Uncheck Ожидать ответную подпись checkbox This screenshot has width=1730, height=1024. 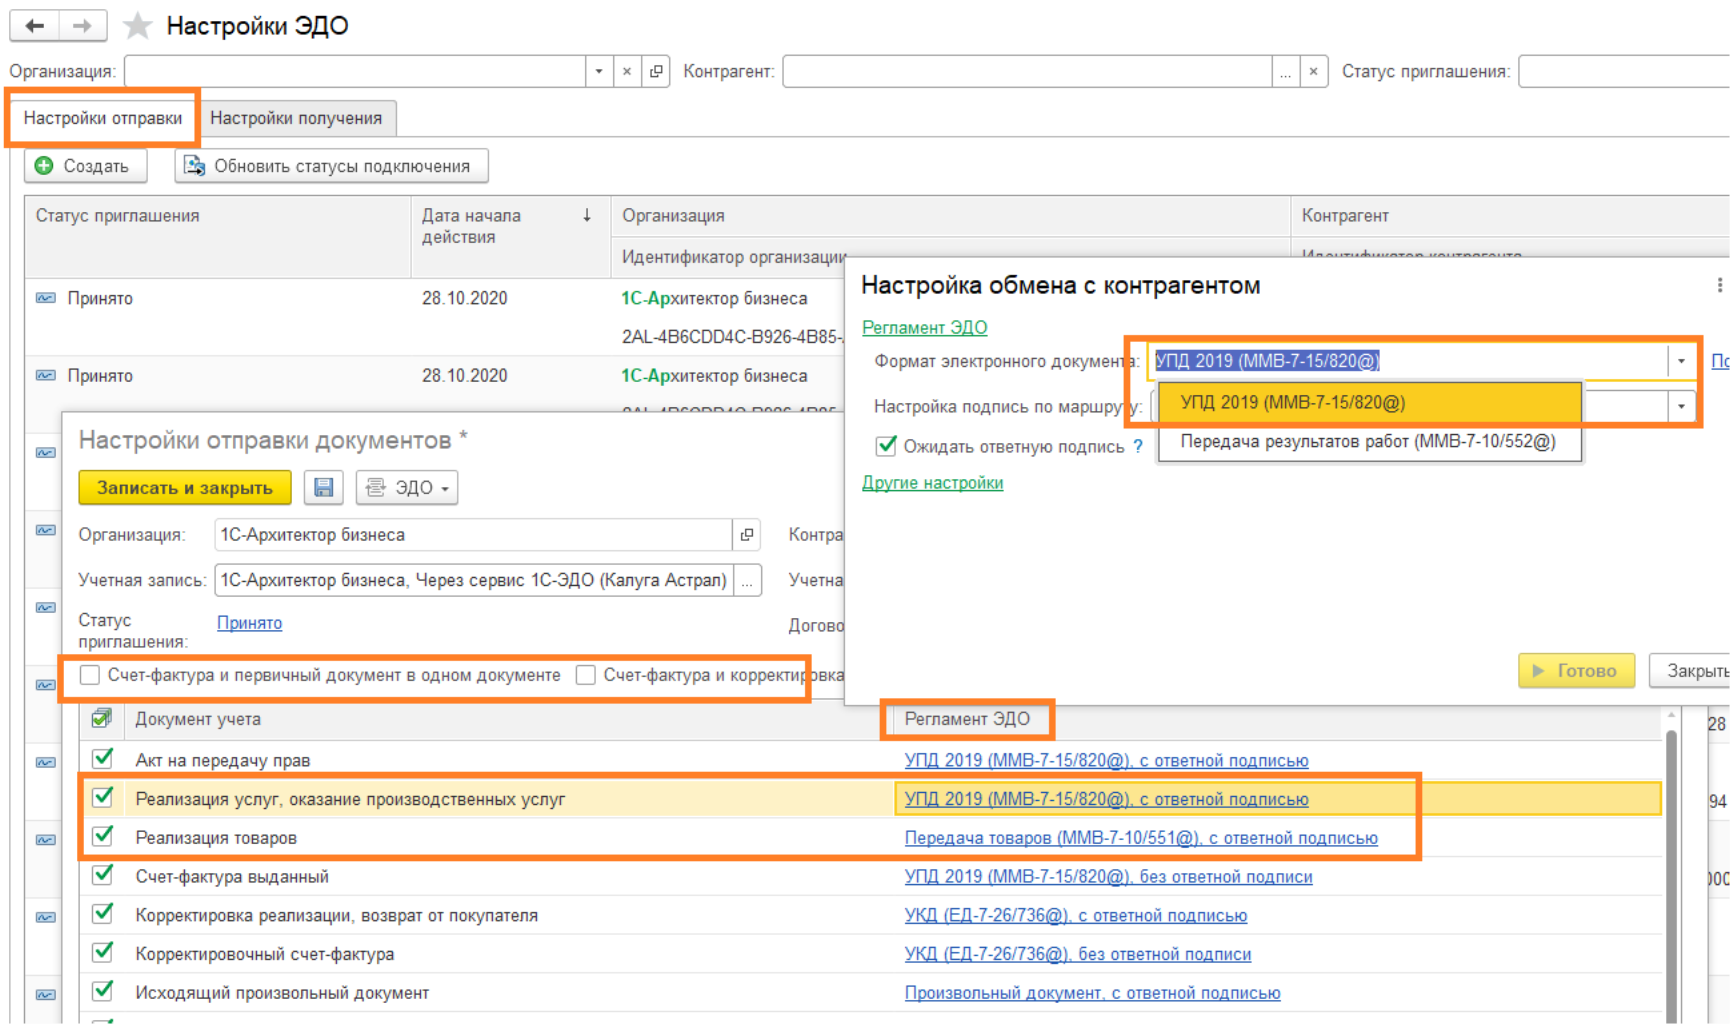(x=886, y=446)
